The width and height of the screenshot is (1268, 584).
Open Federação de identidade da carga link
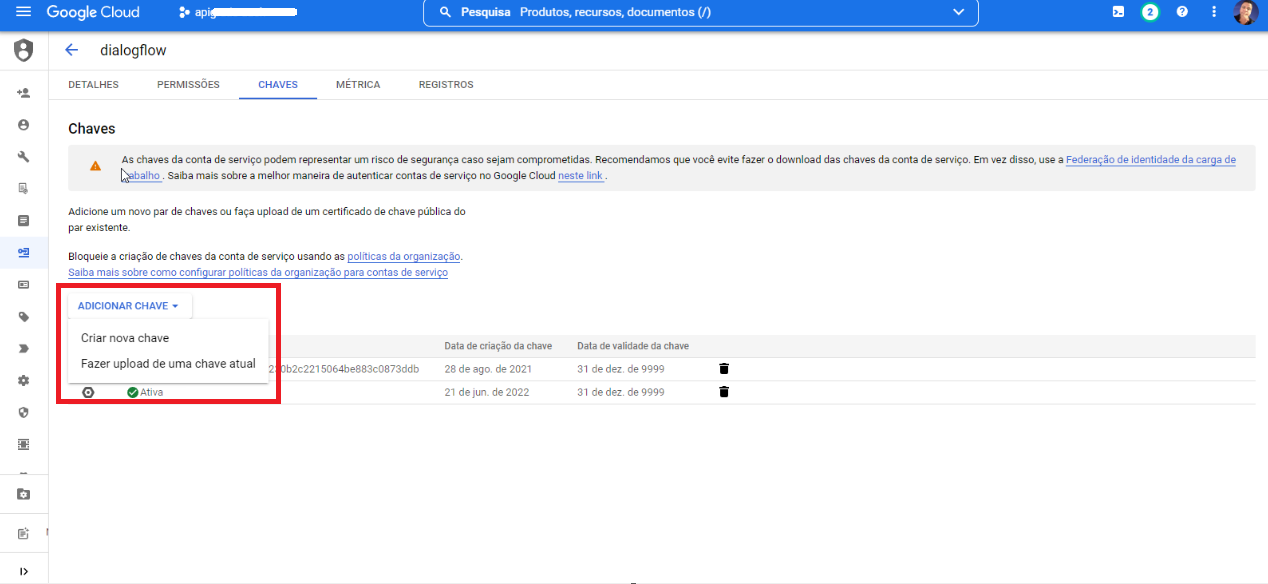coord(1151,160)
